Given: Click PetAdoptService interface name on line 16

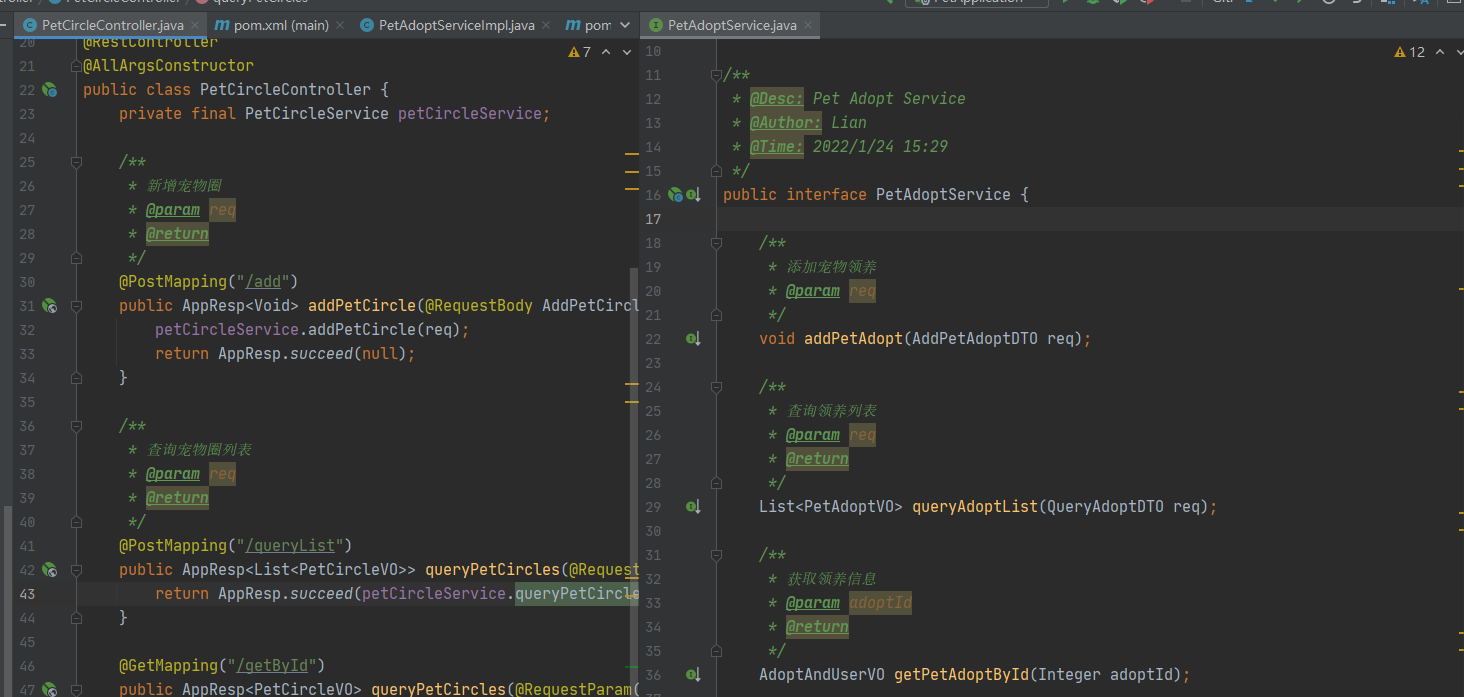Looking at the screenshot, I should coord(943,194).
